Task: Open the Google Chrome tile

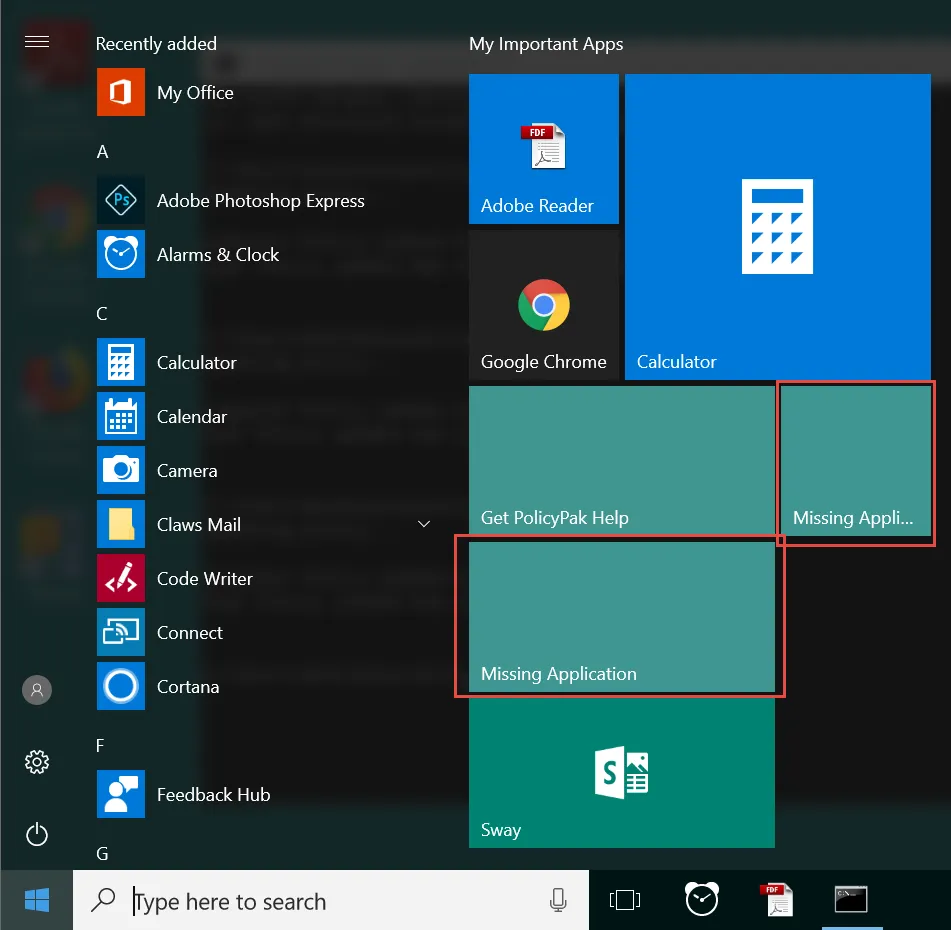Action: click(543, 305)
